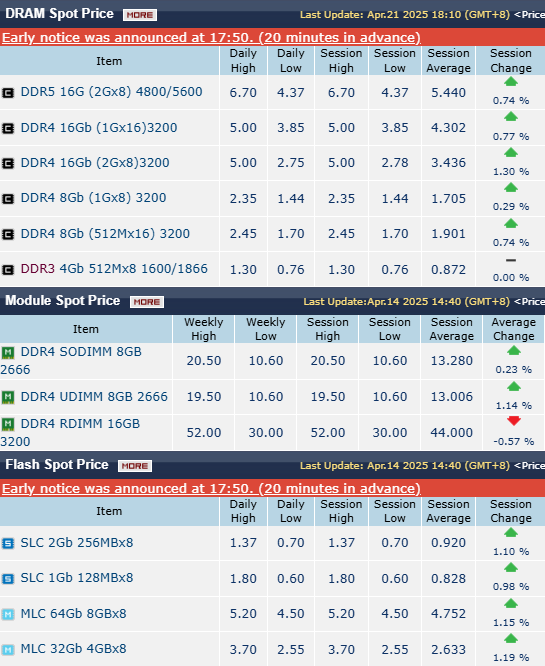Click the S icon beside SLC 1Gb 128MBx8
Image resolution: width=545 pixels, height=666 pixels.
click(8, 579)
